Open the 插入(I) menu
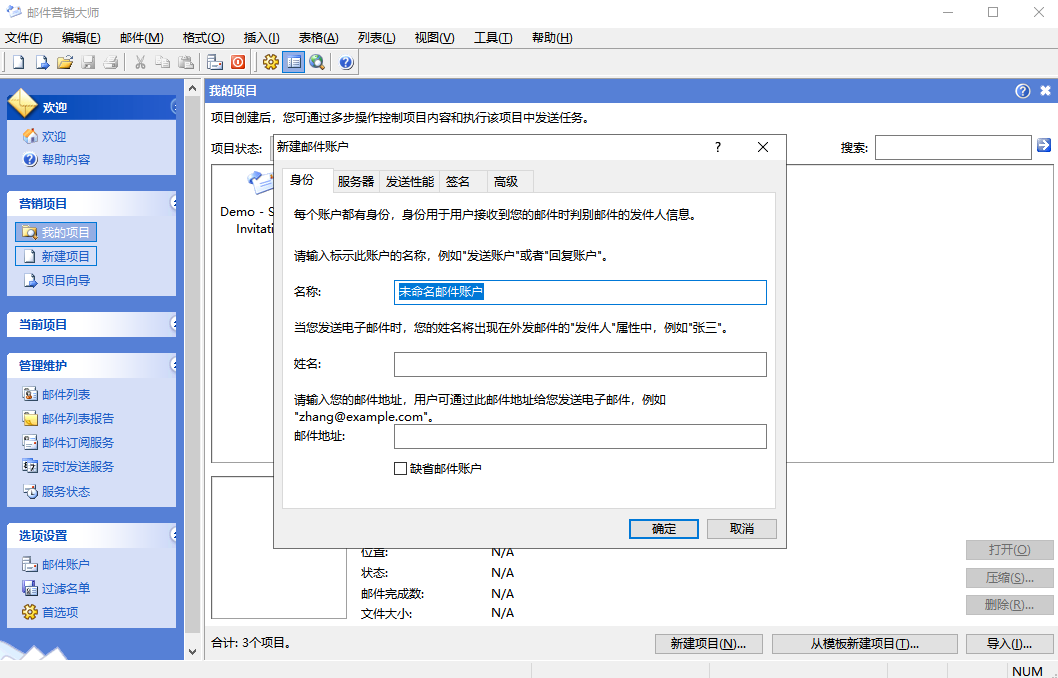This screenshot has height=678, width=1058. [262, 38]
